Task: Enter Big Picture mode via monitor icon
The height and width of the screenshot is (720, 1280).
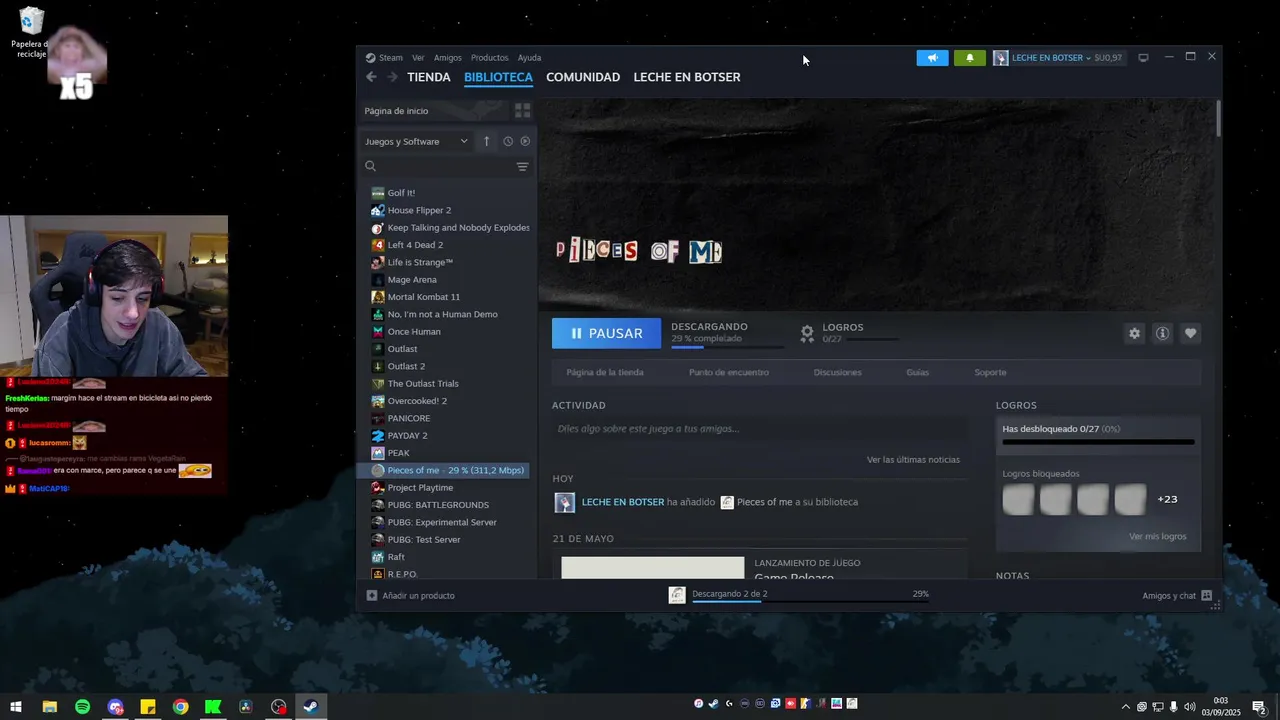Action: (x=1143, y=58)
